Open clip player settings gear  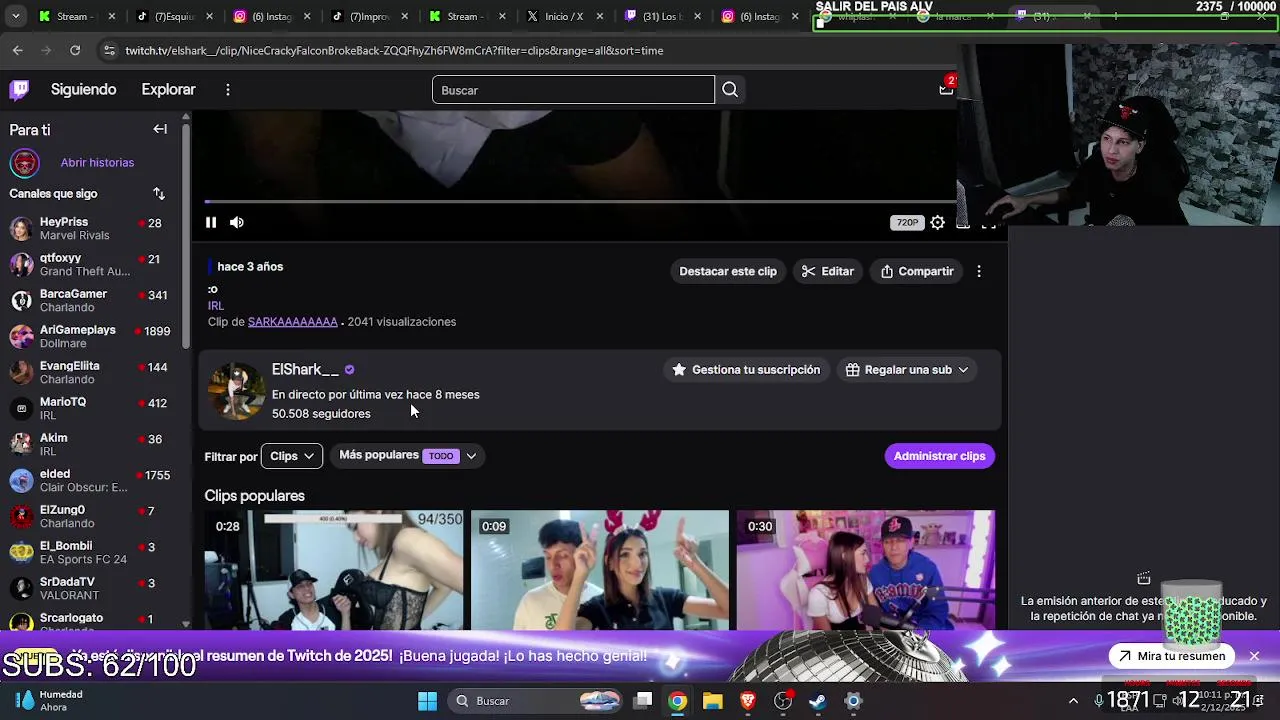pyautogui.click(x=937, y=223)
